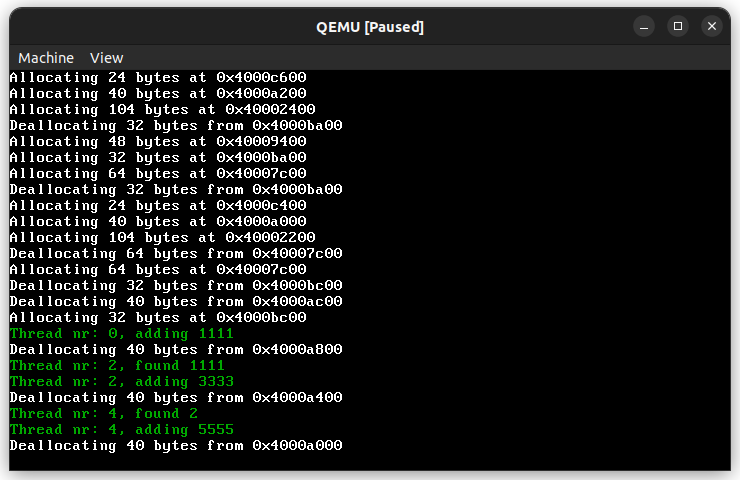Click line 'Thread nr: 2, adding 3333'
Viewport: 740px width, 480px height.
coord(122,382)
